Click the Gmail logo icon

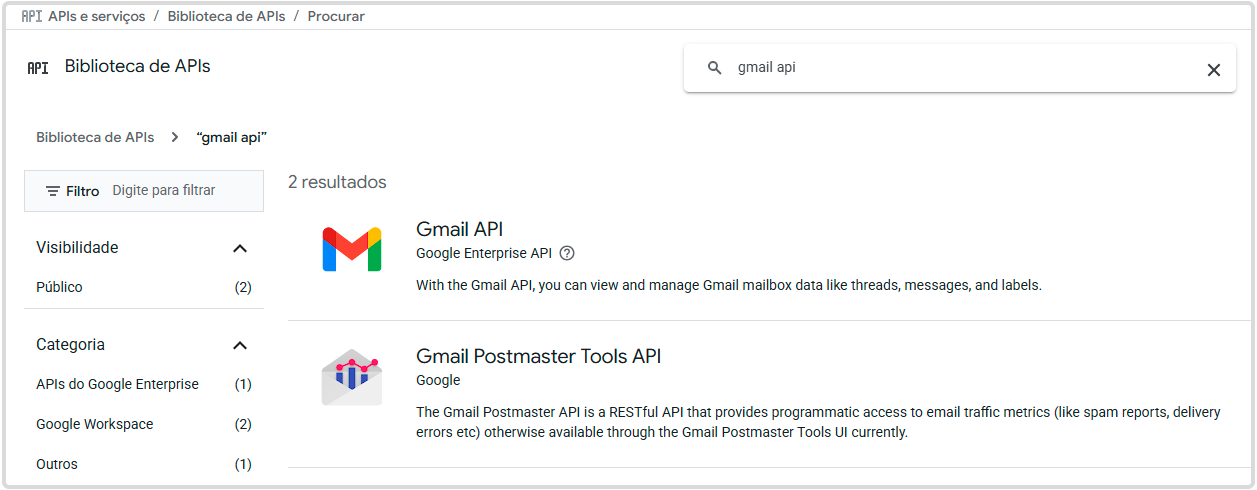[x=351, y=250]
